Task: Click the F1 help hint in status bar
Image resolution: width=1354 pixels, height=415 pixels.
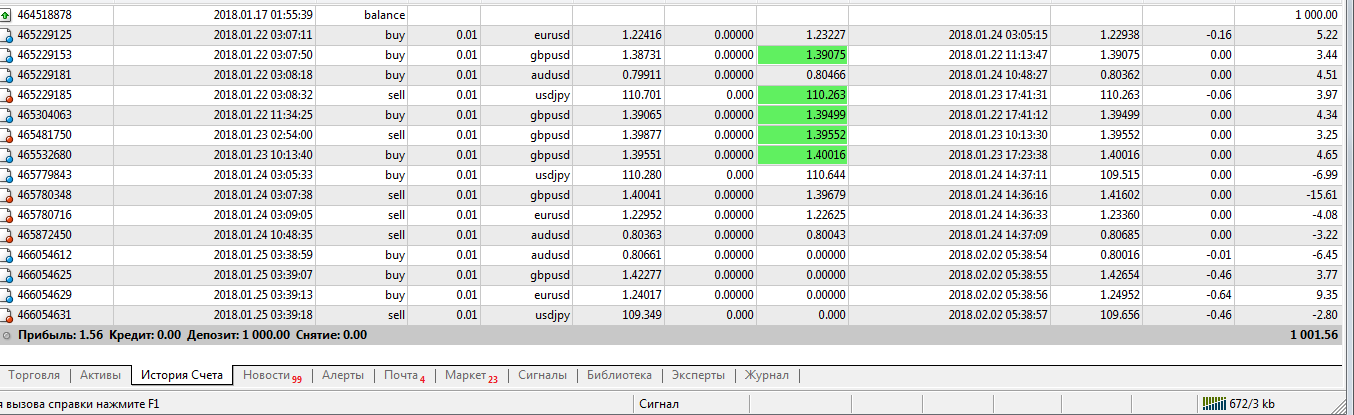Action: click(x=80, y=404)
